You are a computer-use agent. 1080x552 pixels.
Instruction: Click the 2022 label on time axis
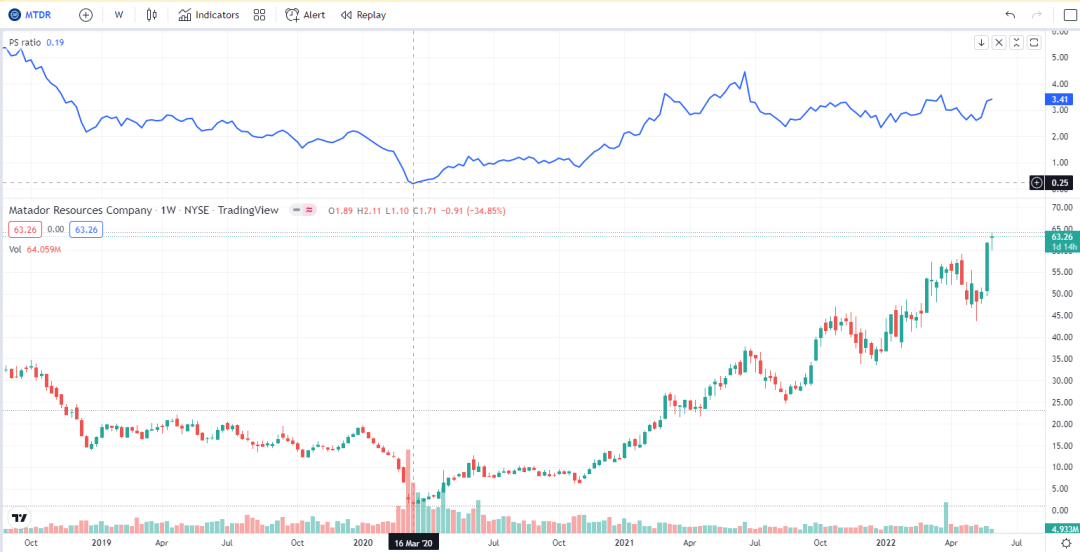[x=884, y=543]
